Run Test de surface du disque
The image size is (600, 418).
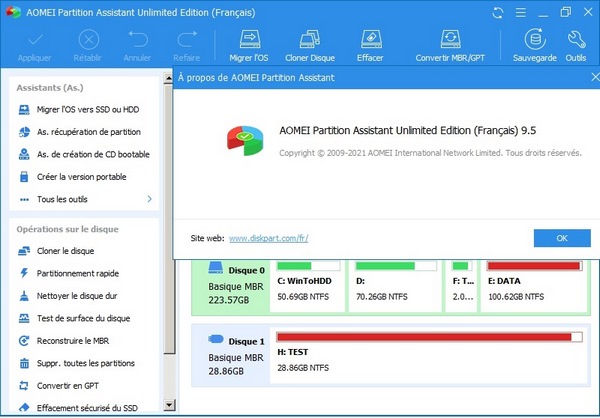tap(74, 318)
